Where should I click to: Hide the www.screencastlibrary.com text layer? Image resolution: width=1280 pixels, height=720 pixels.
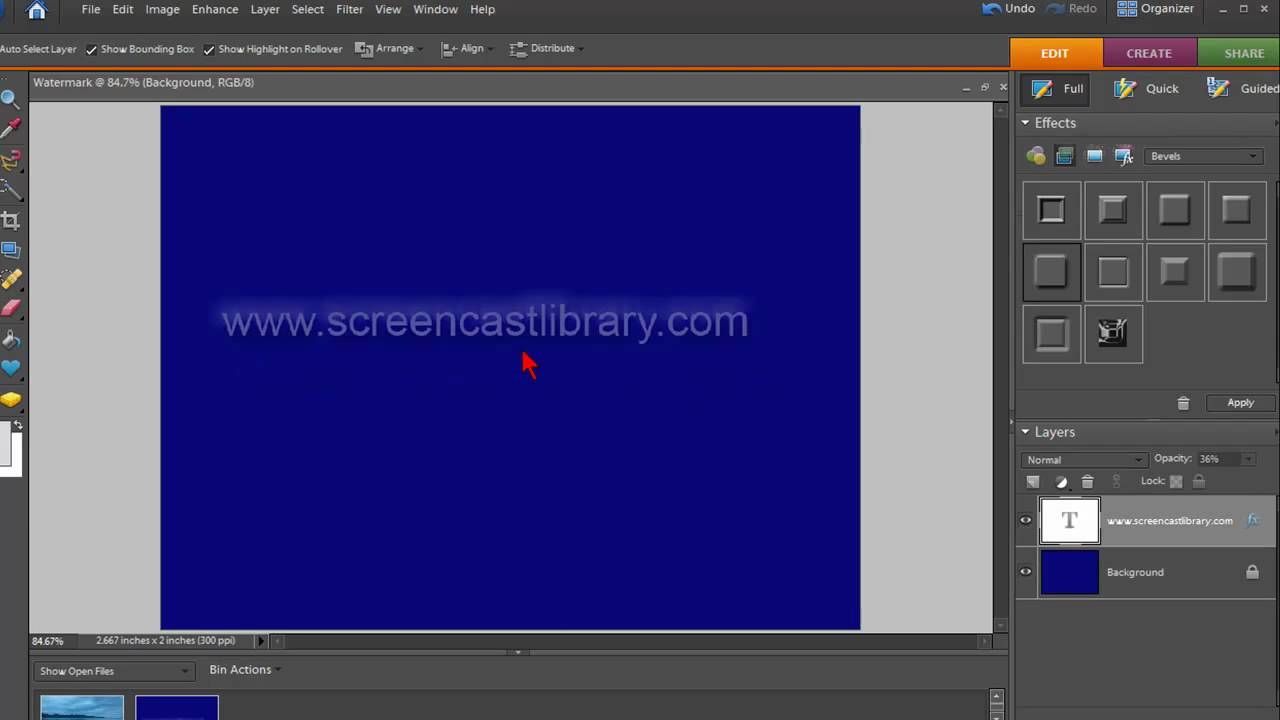1026,520
